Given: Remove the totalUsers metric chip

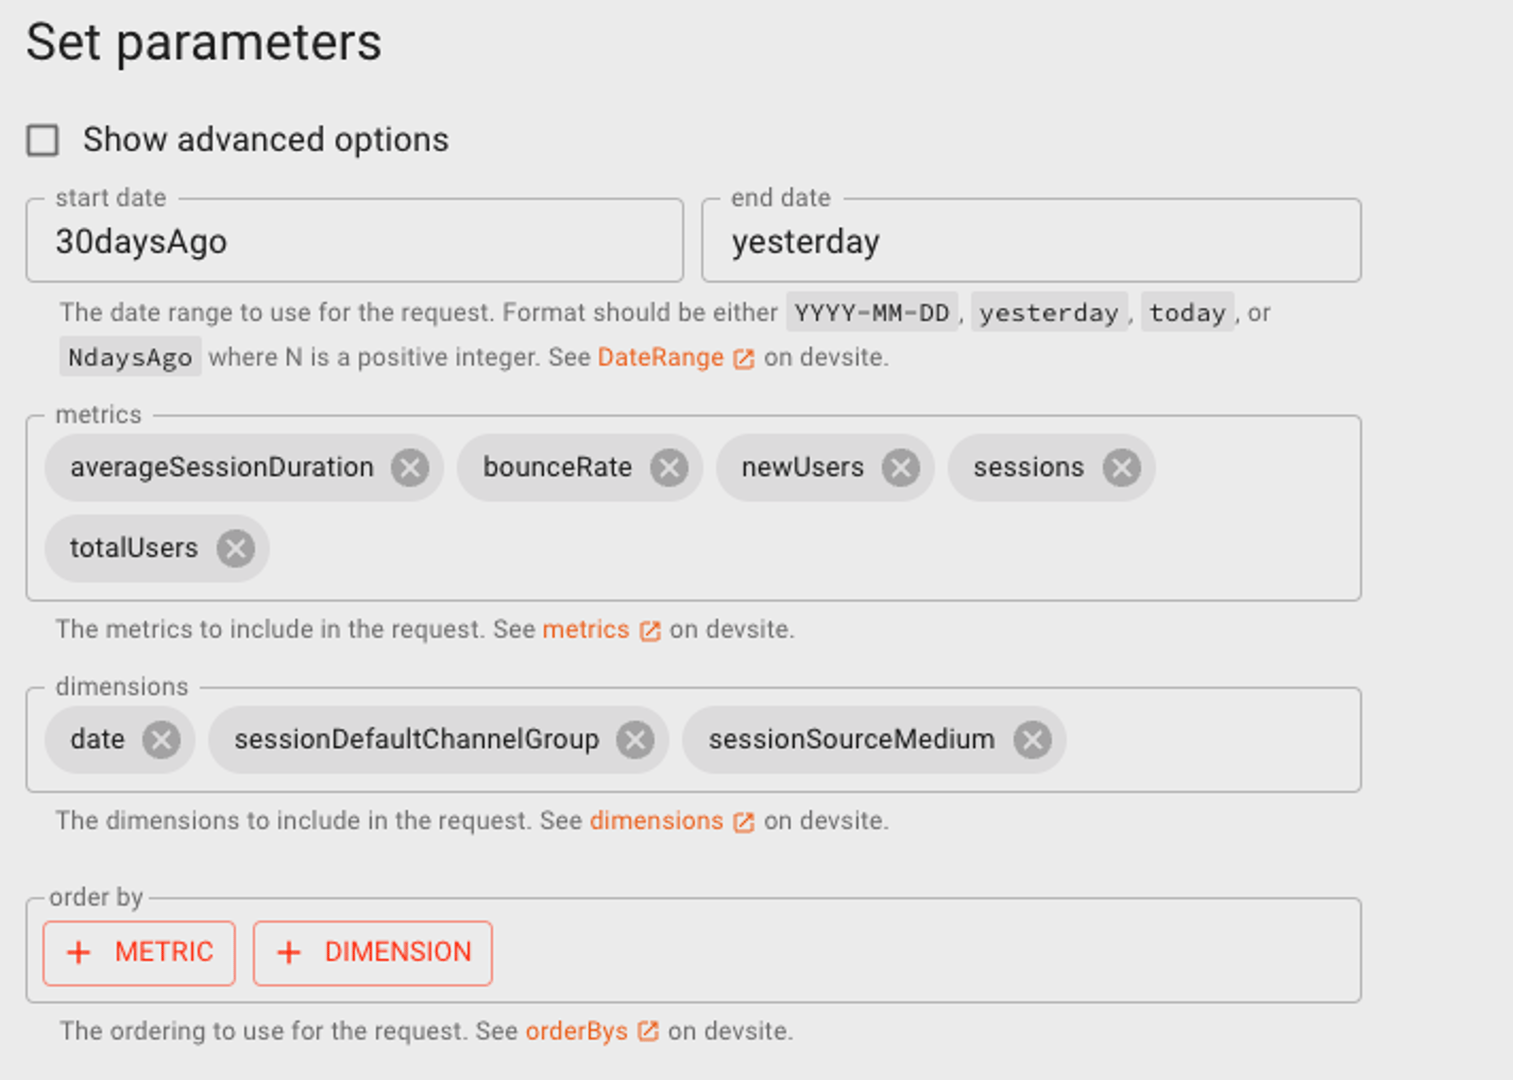Looking at the screenshot, I should coord(236,548).
